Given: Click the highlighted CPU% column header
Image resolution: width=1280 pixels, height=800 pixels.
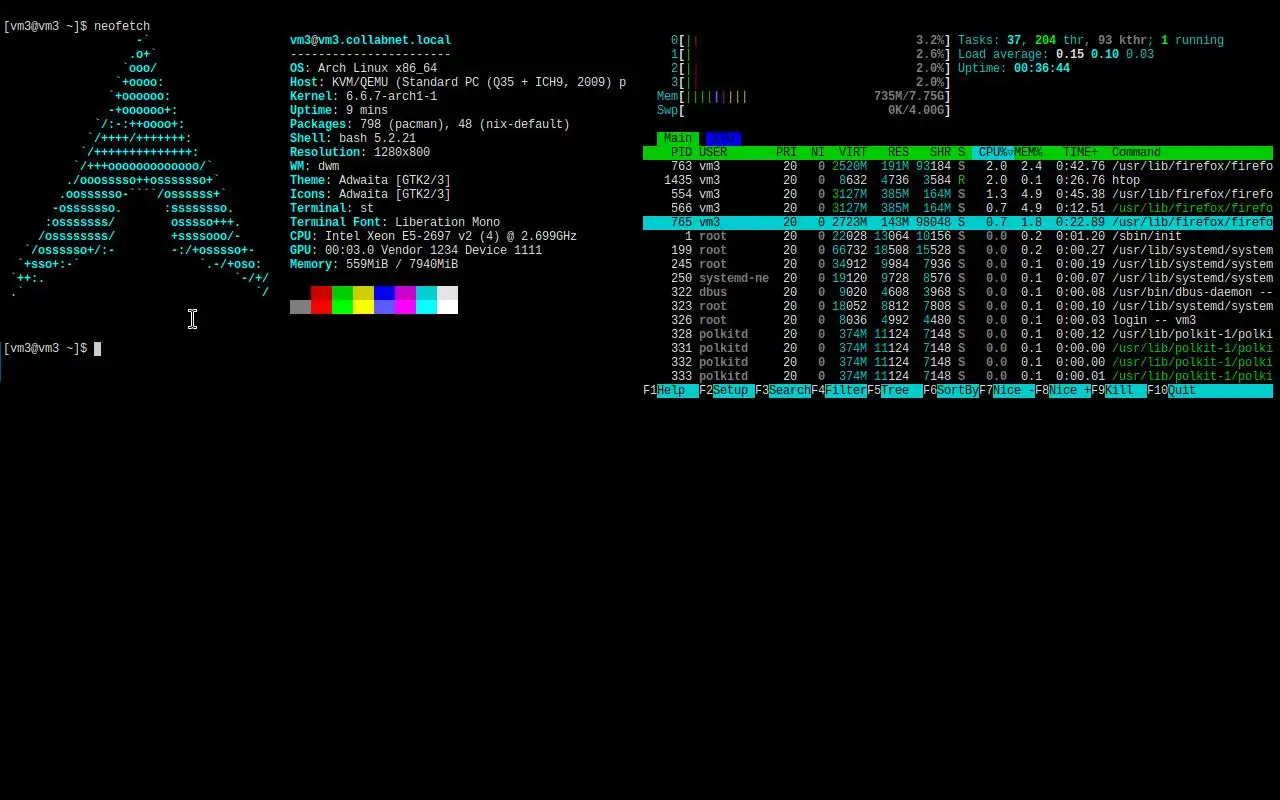Looking at the screenshot, I should click(x=993, y=152).
